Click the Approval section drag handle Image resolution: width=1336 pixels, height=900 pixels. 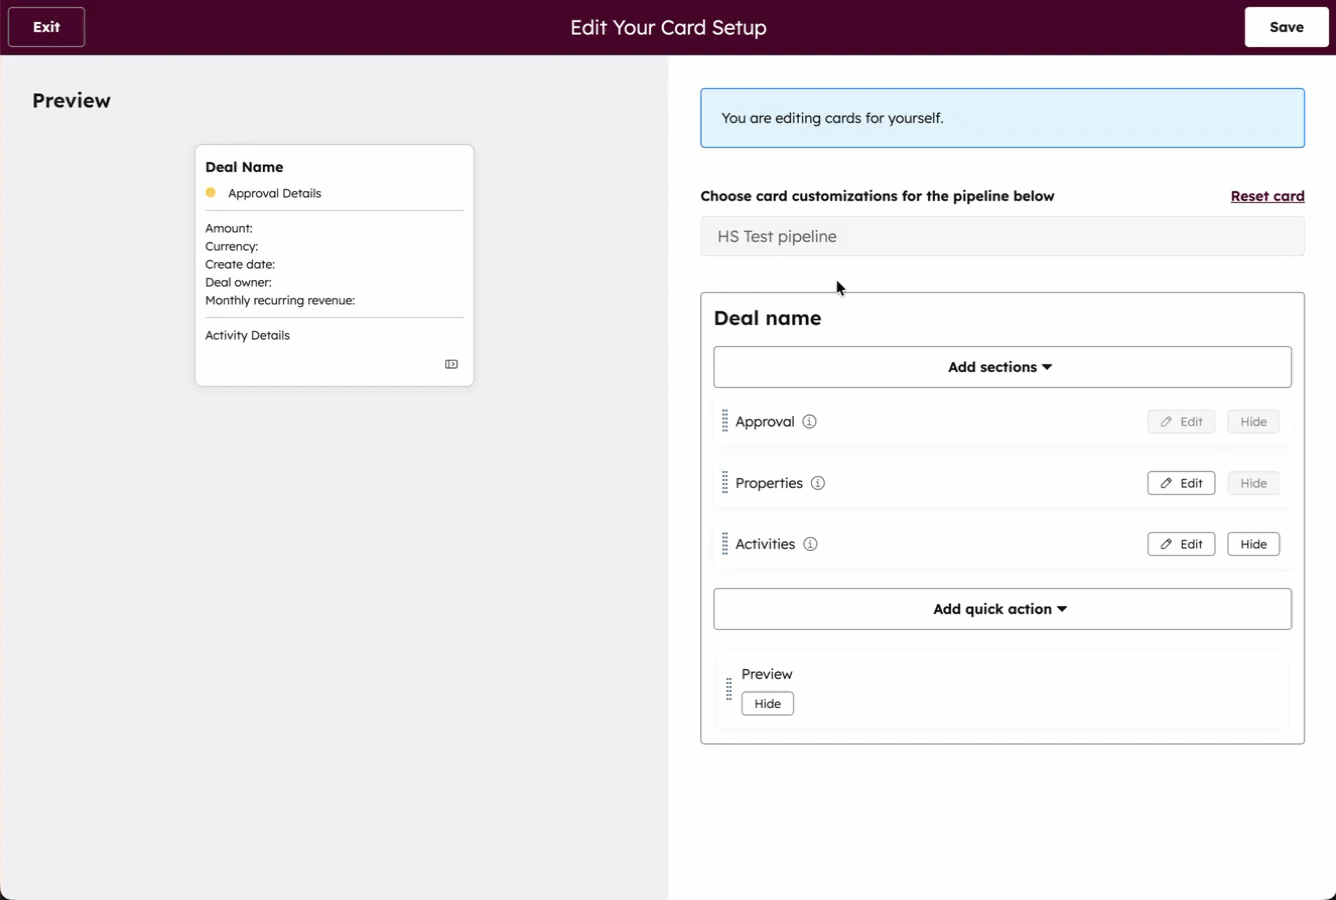724,421
